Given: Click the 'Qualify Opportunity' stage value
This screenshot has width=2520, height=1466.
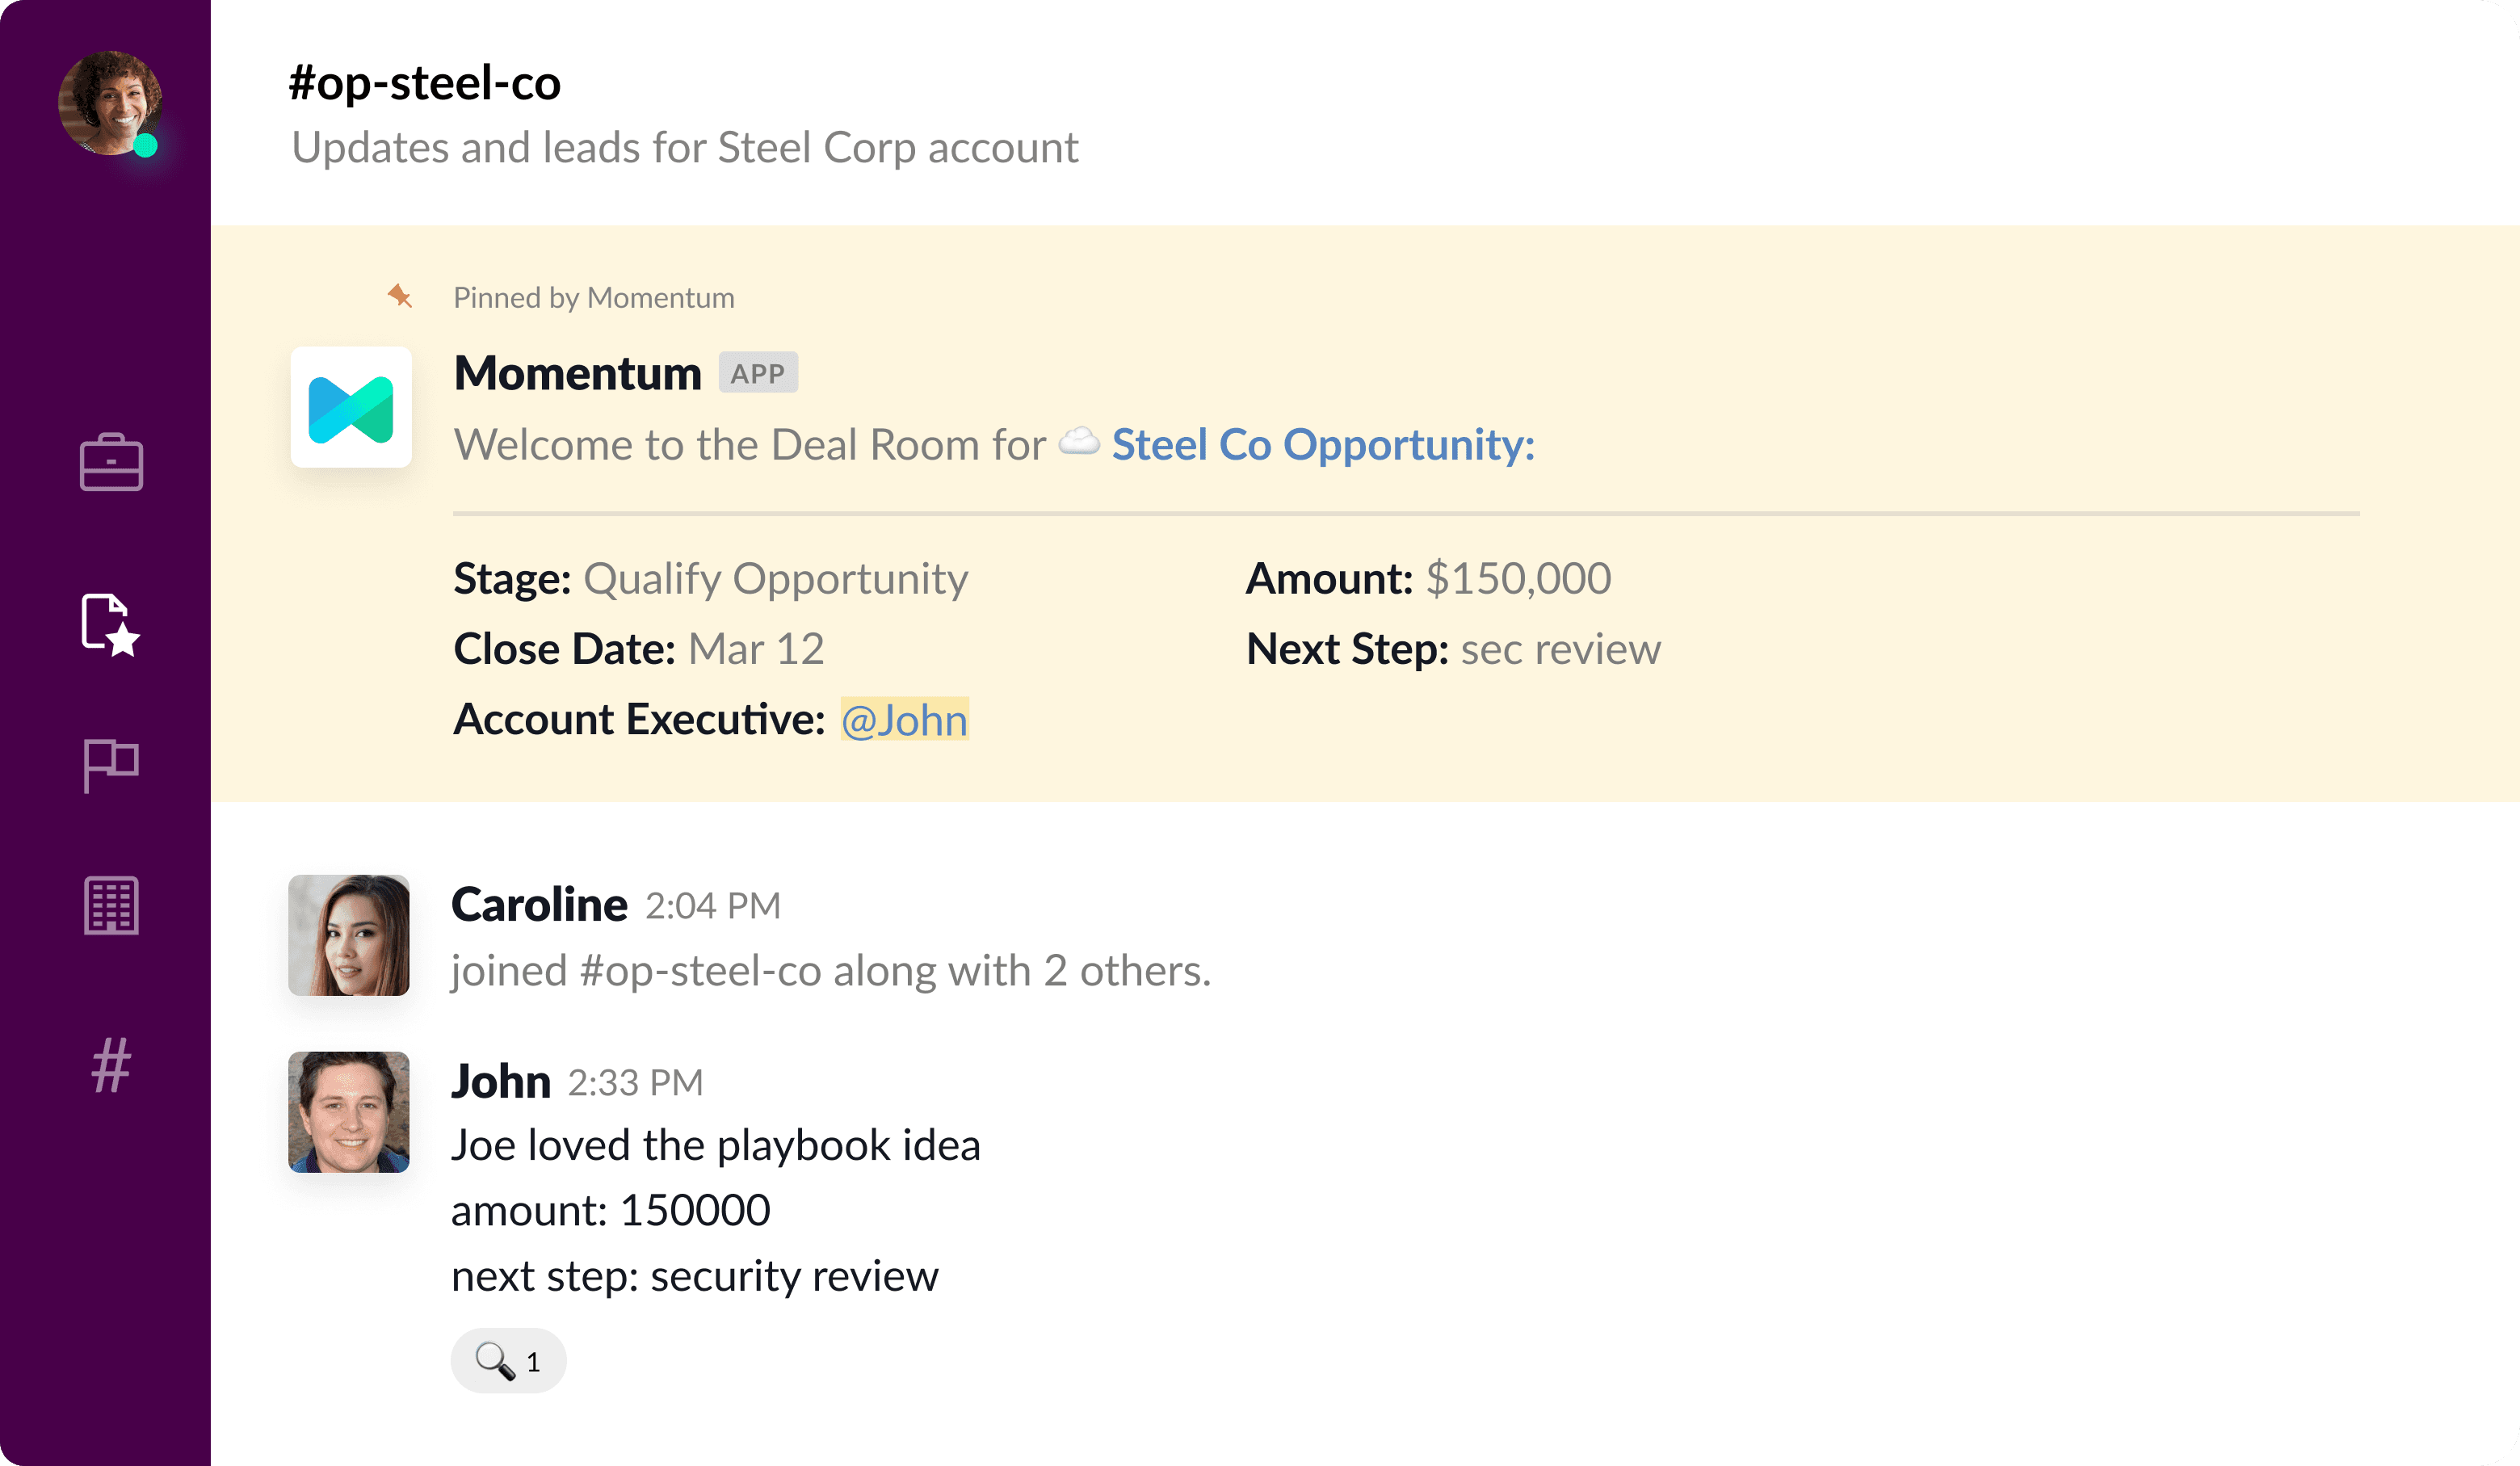Looking at the screenshot, I should tap(776, 579).
